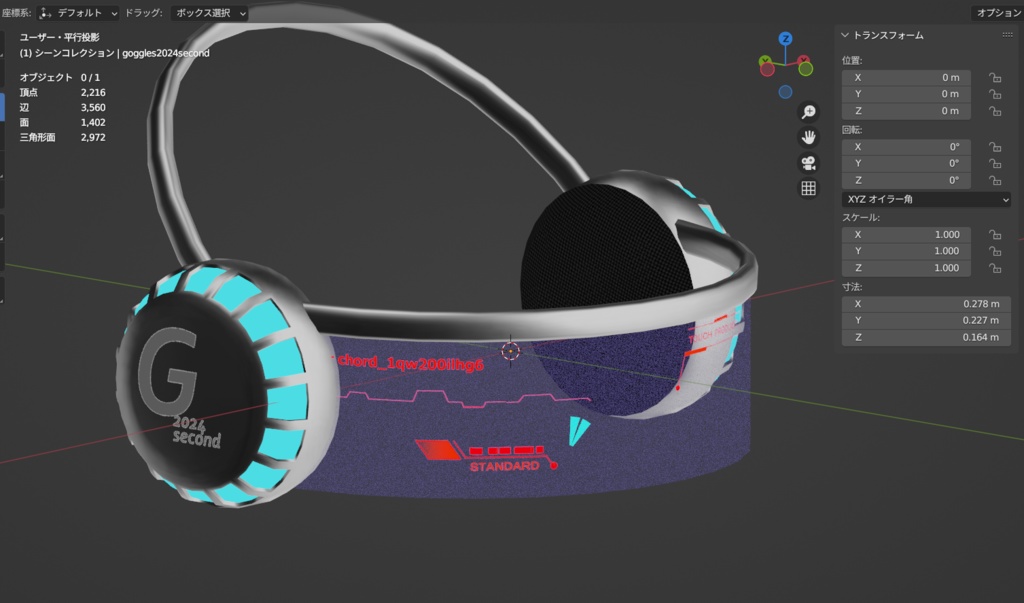Click the blue Z axis on the navigation gizmo
The width and height of the screenshot is (1024, 603).
pos(785,39)
